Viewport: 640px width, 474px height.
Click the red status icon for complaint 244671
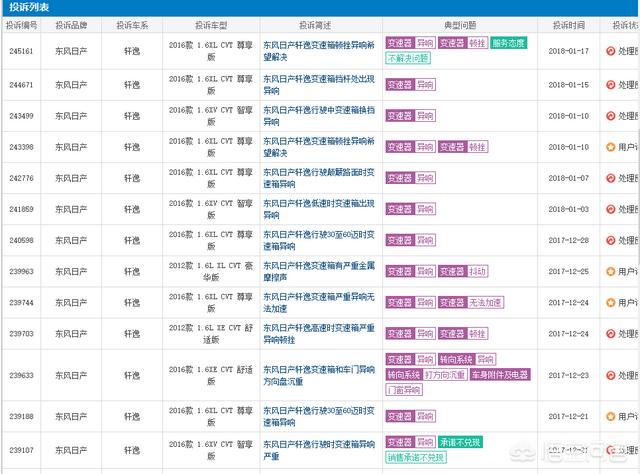click(610, 85)
